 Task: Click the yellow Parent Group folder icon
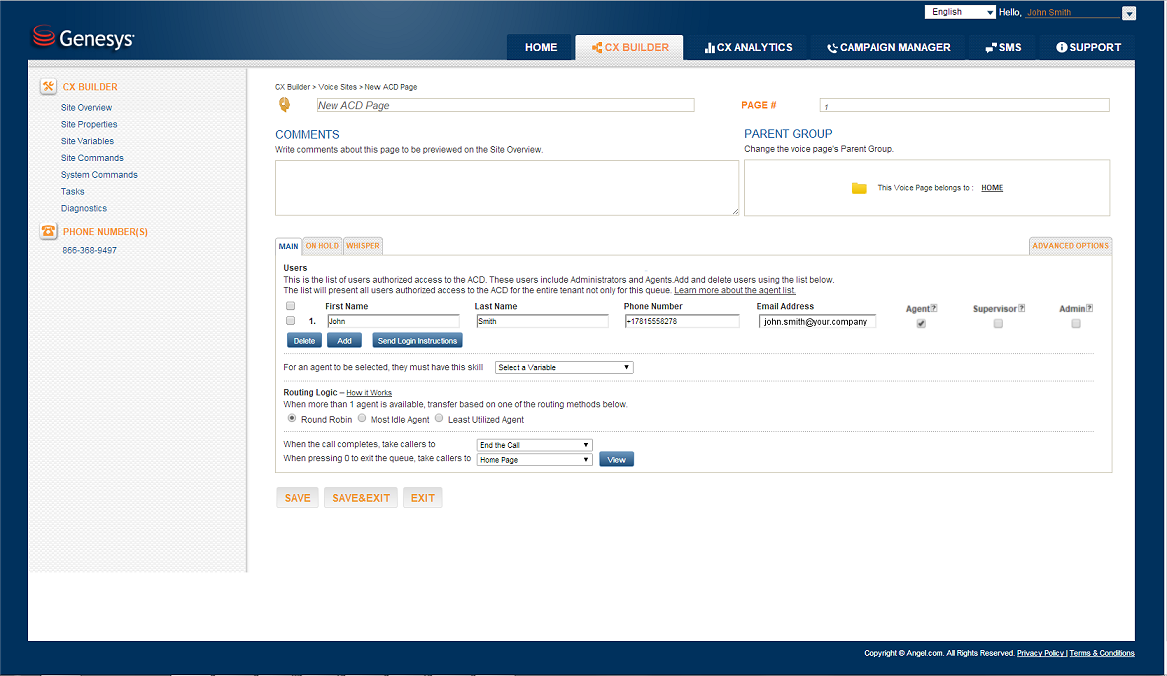[x=859, y=188]
